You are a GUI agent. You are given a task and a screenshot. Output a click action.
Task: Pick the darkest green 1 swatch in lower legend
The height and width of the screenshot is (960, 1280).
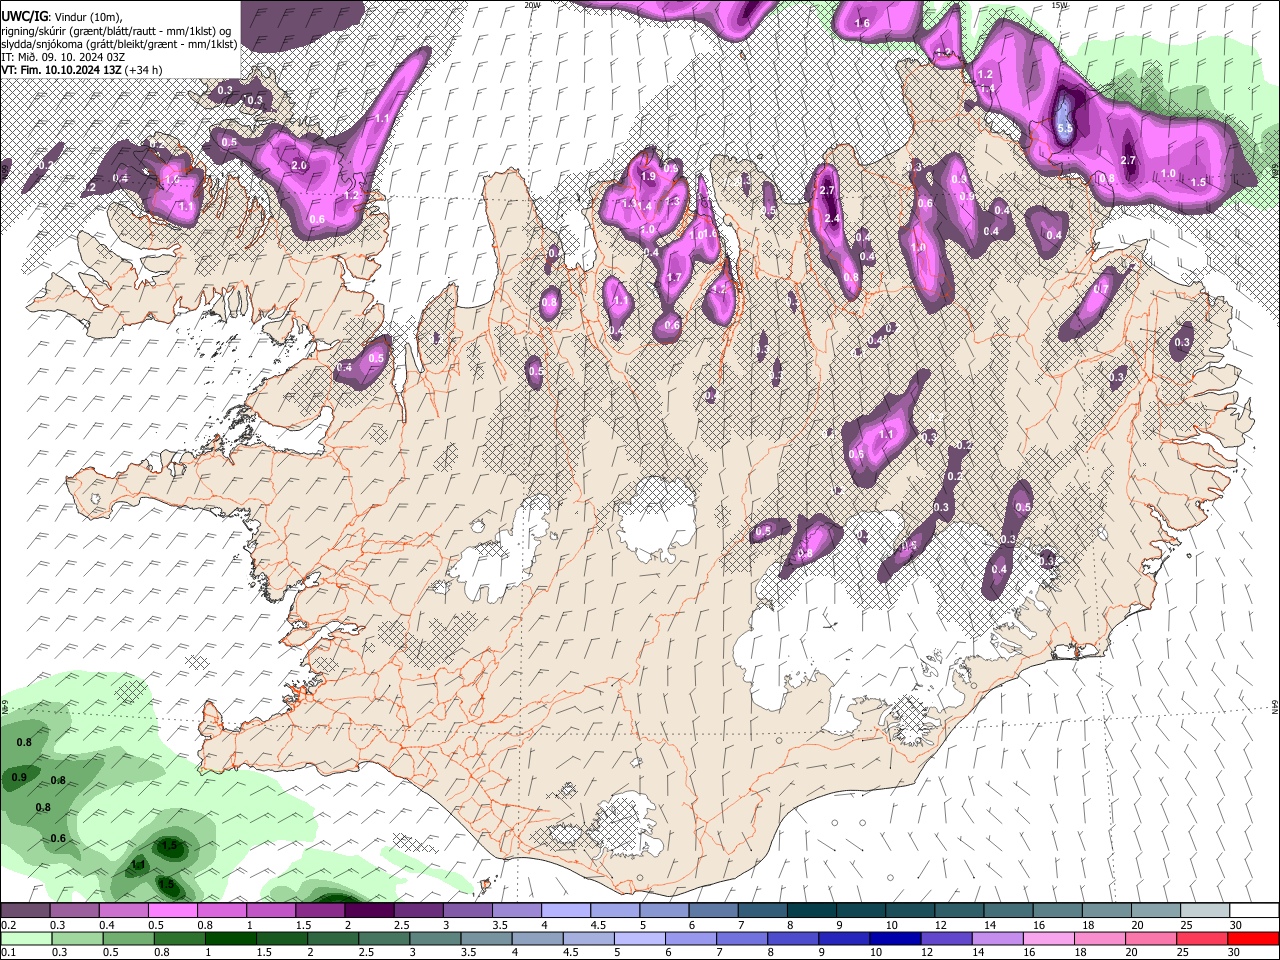pos(230,939)
